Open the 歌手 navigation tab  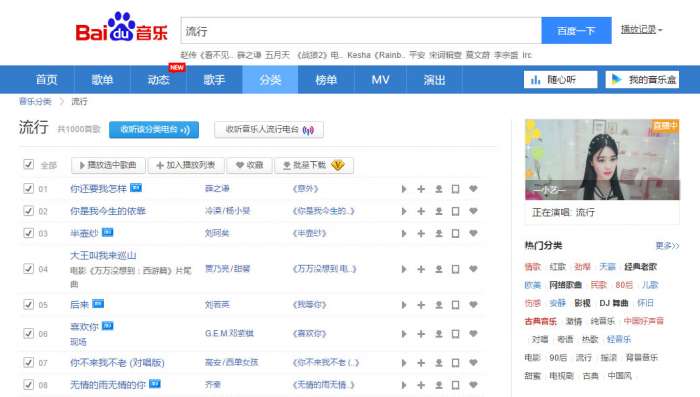pyautogui.click(x=214, y=80)
